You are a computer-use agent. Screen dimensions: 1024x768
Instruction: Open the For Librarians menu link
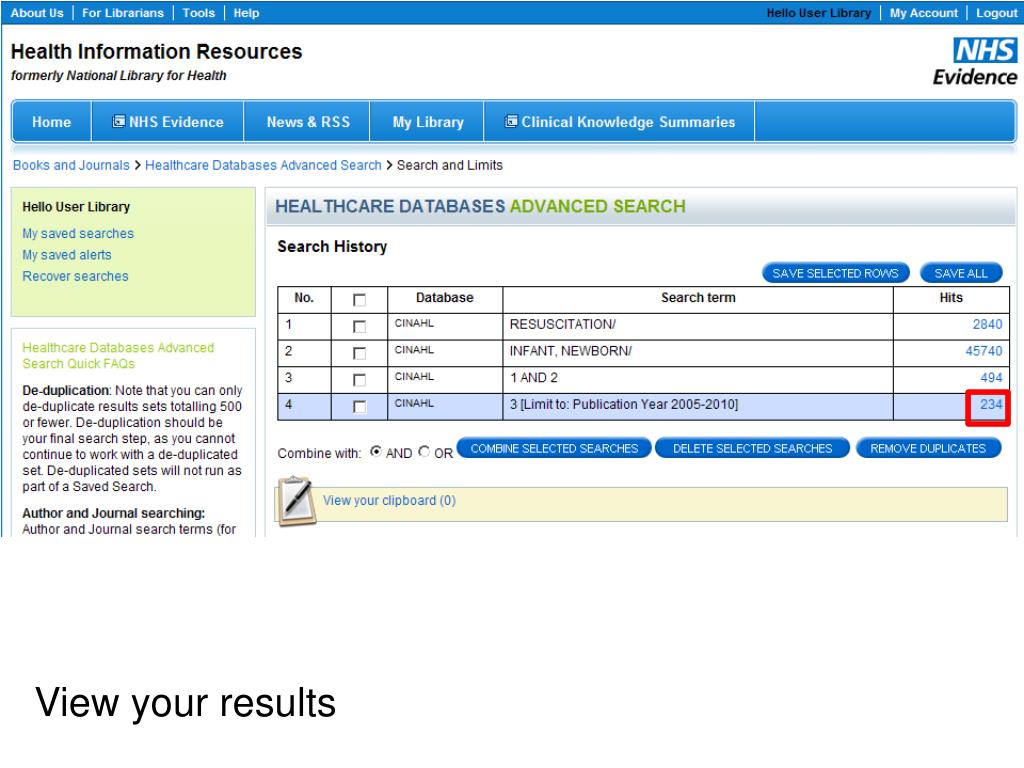coord(123,13)
